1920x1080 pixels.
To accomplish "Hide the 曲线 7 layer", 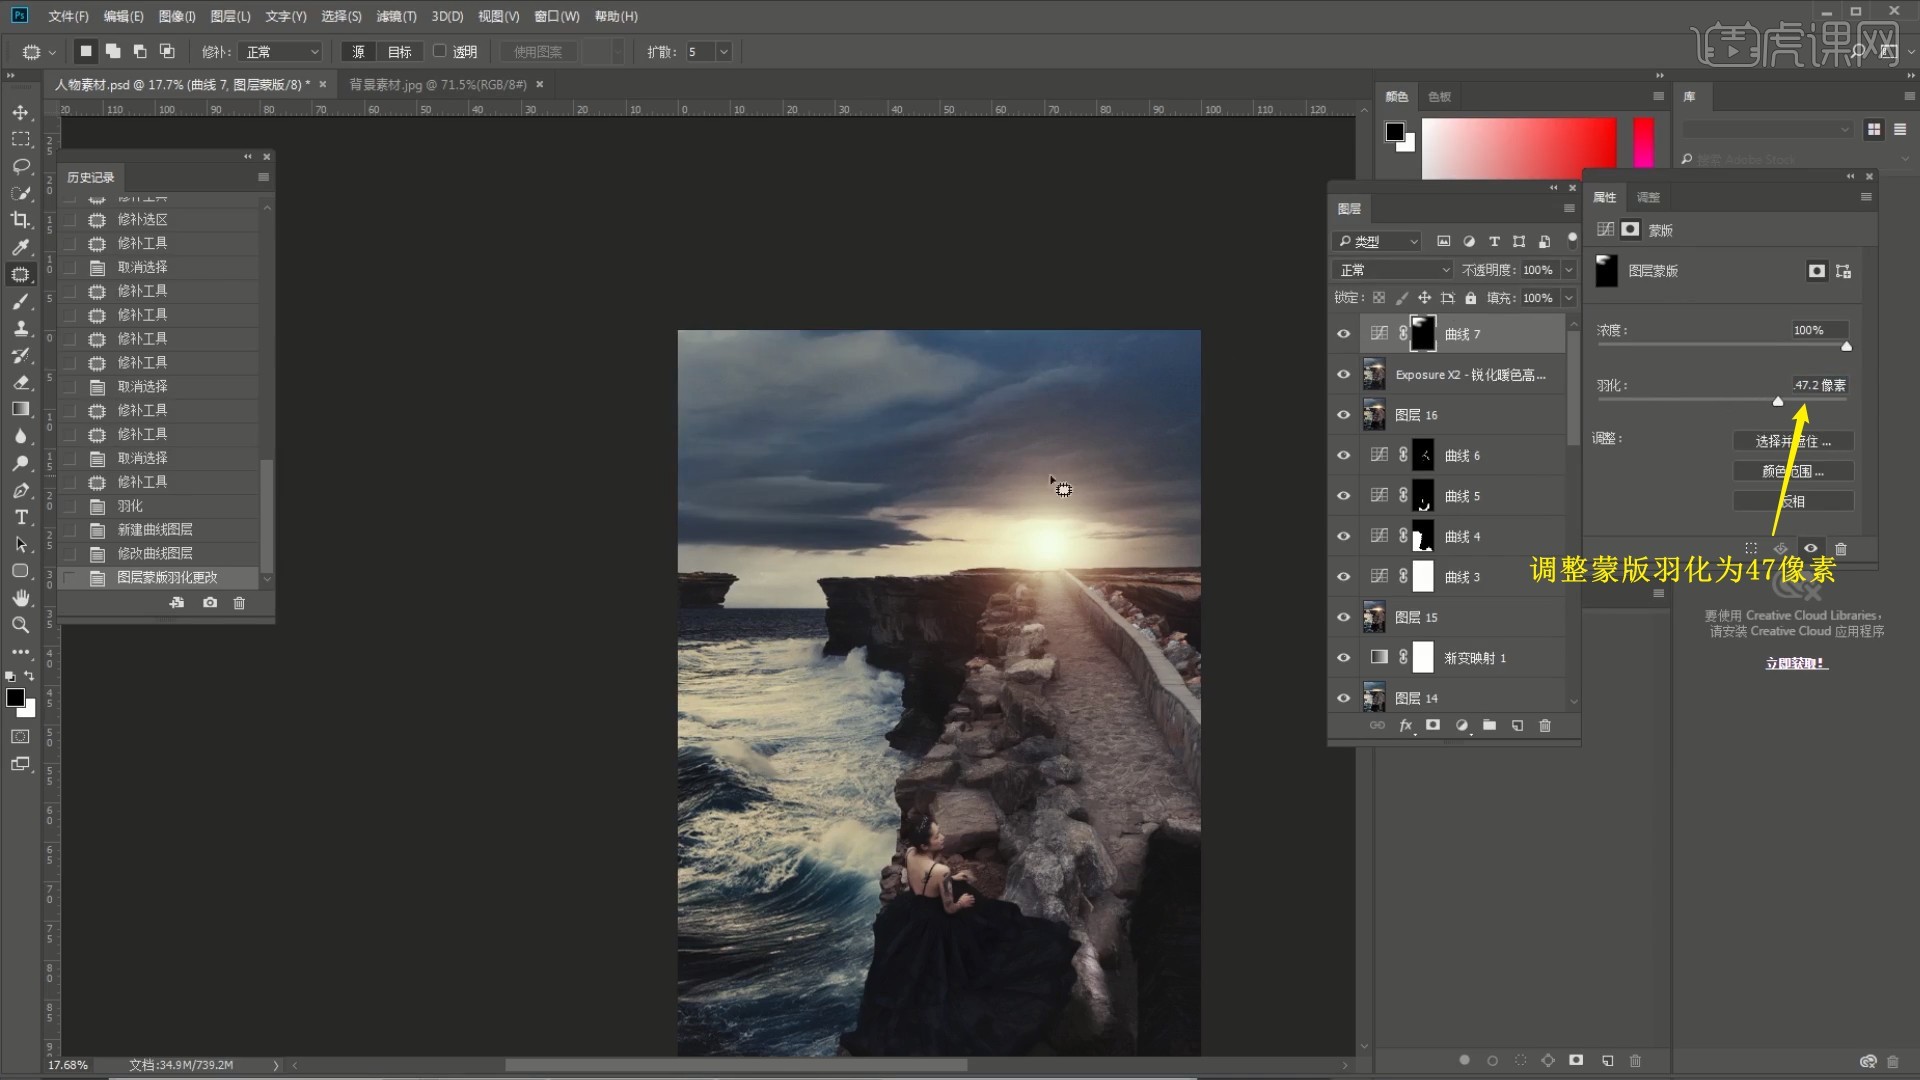I will (1343, 334).
